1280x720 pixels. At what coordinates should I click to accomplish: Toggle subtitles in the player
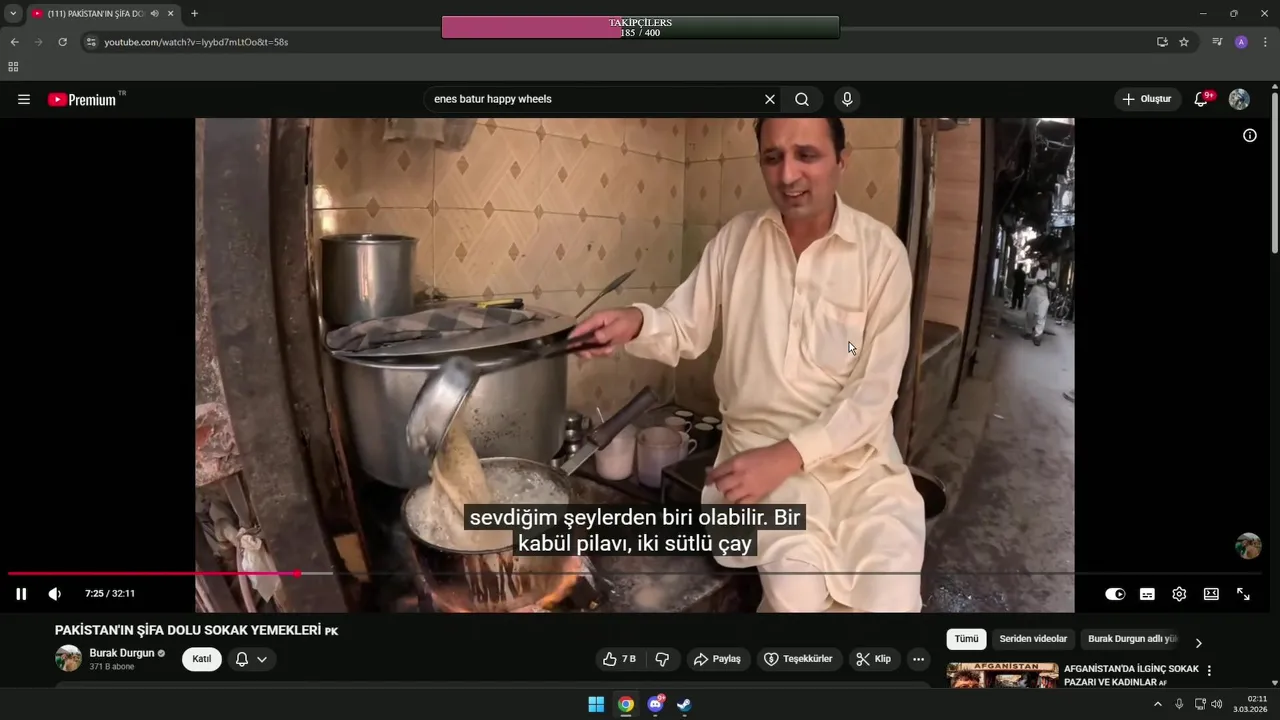tap(1147, 594)
